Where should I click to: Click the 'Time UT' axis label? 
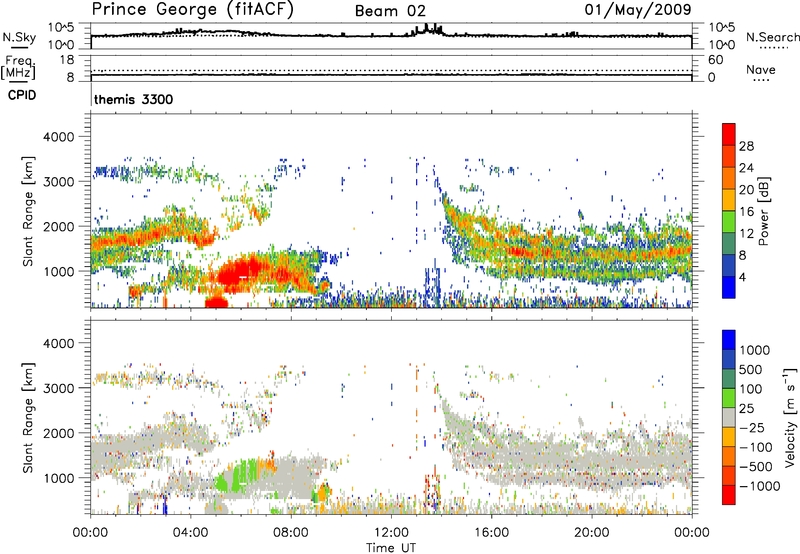pos(391,548)
